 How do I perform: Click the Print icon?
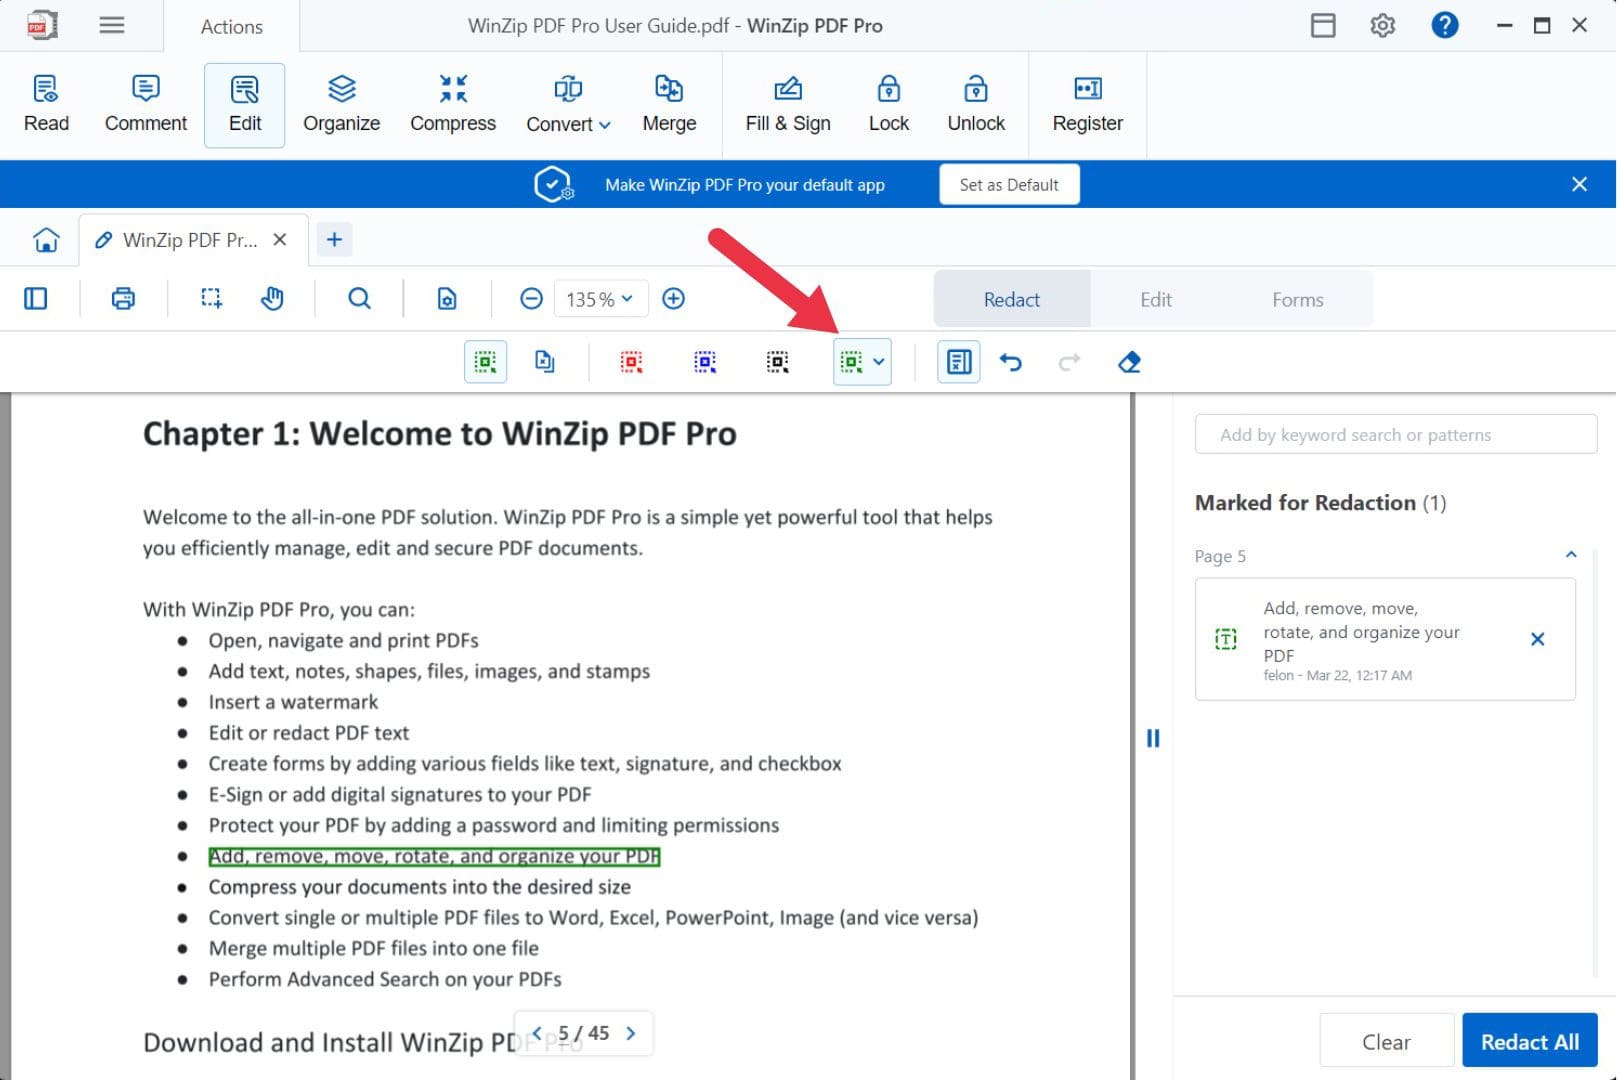[x=123, y=299]
